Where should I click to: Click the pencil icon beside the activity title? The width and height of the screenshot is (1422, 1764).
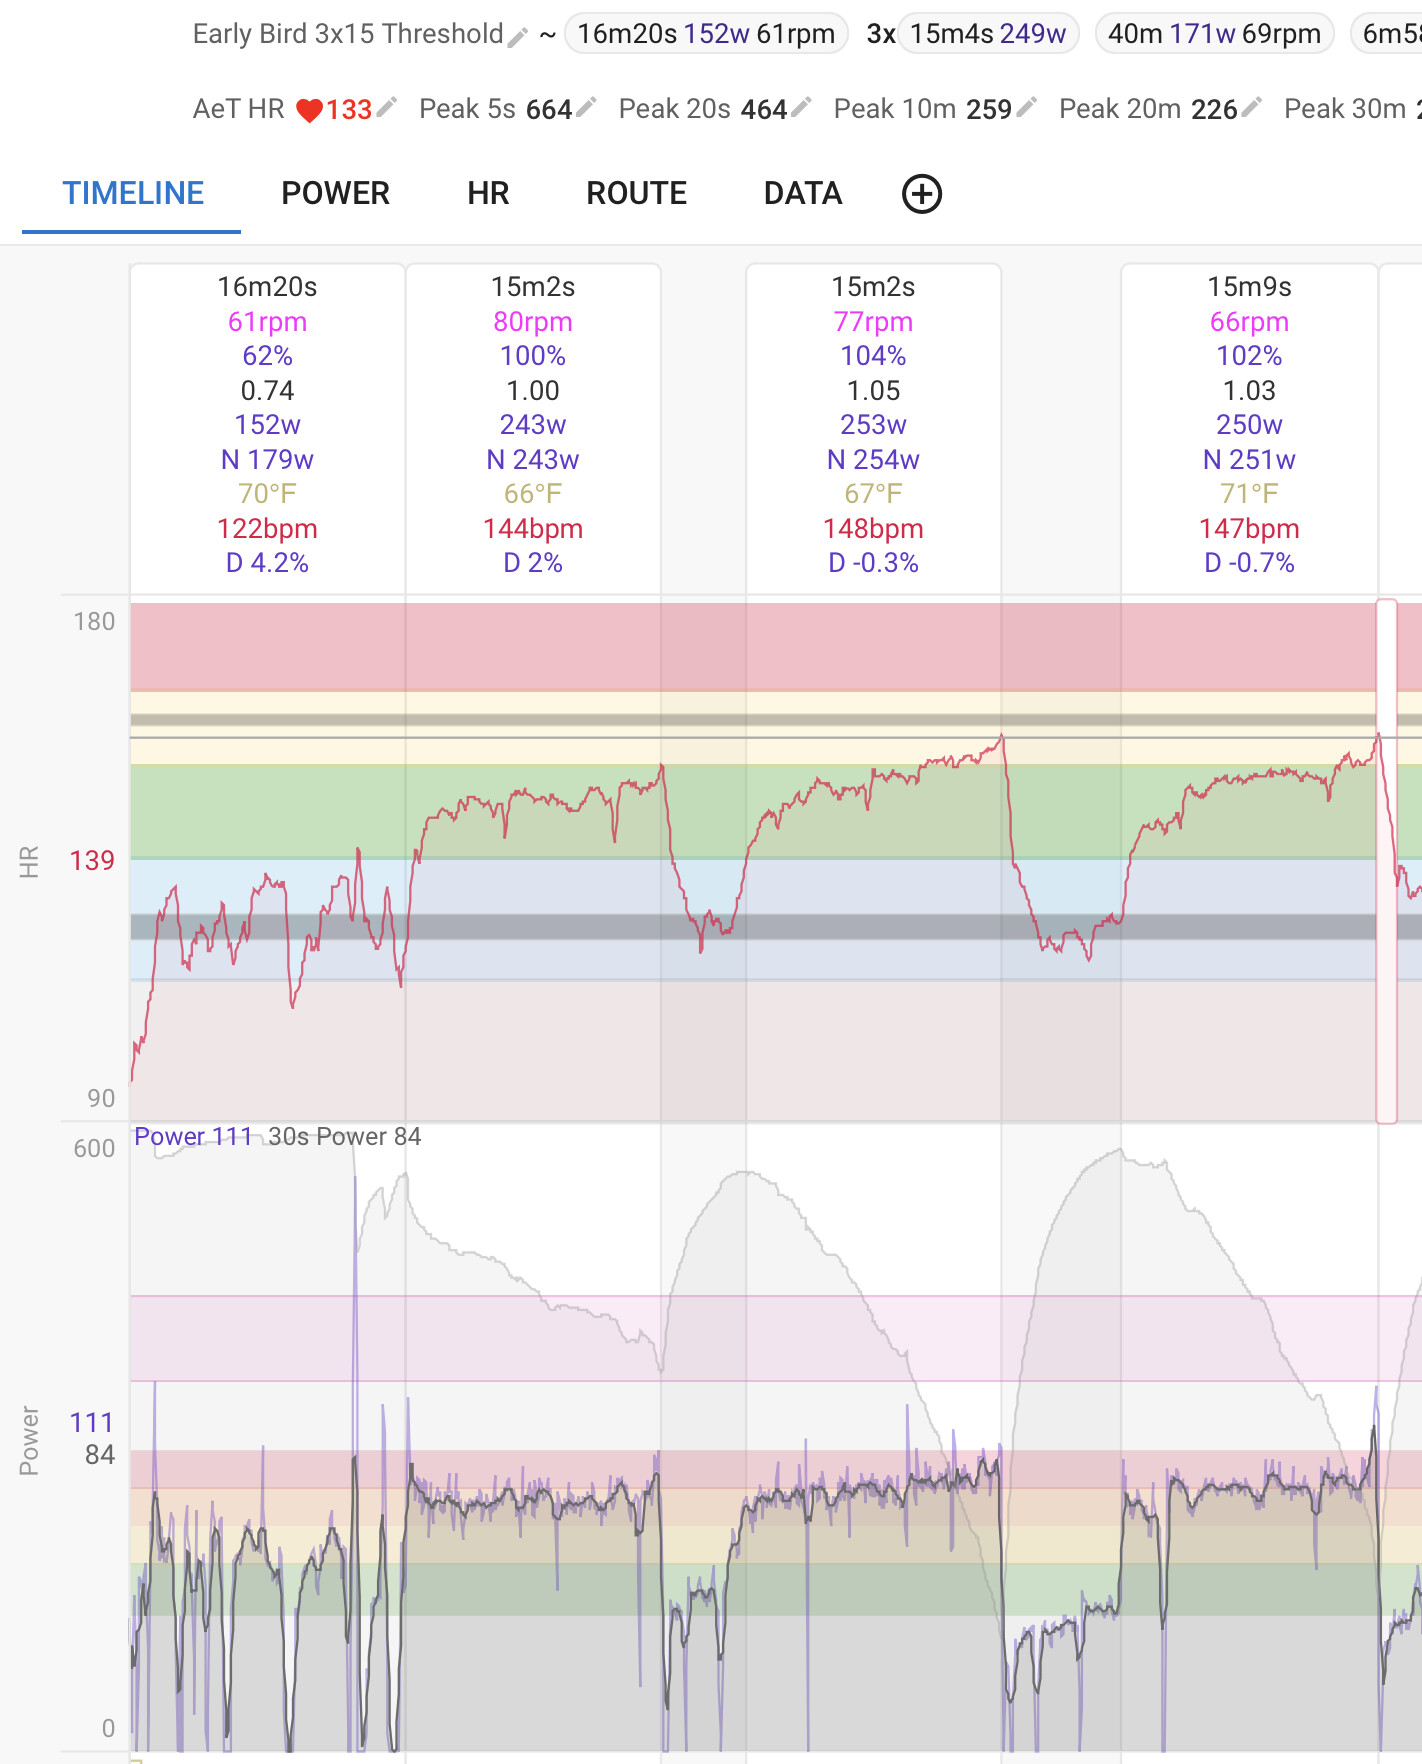tap(517, 37)
